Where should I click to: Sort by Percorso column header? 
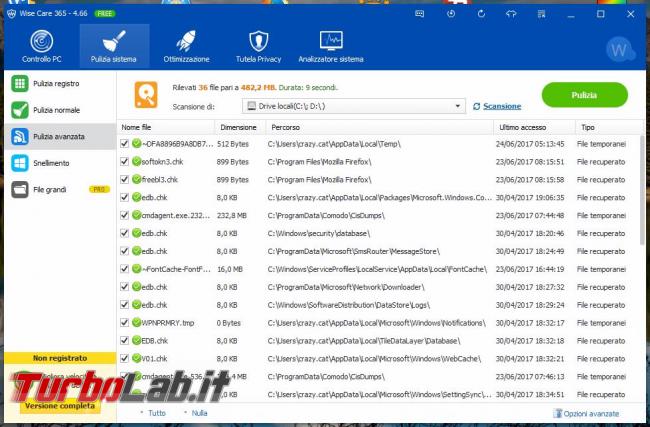380,127
